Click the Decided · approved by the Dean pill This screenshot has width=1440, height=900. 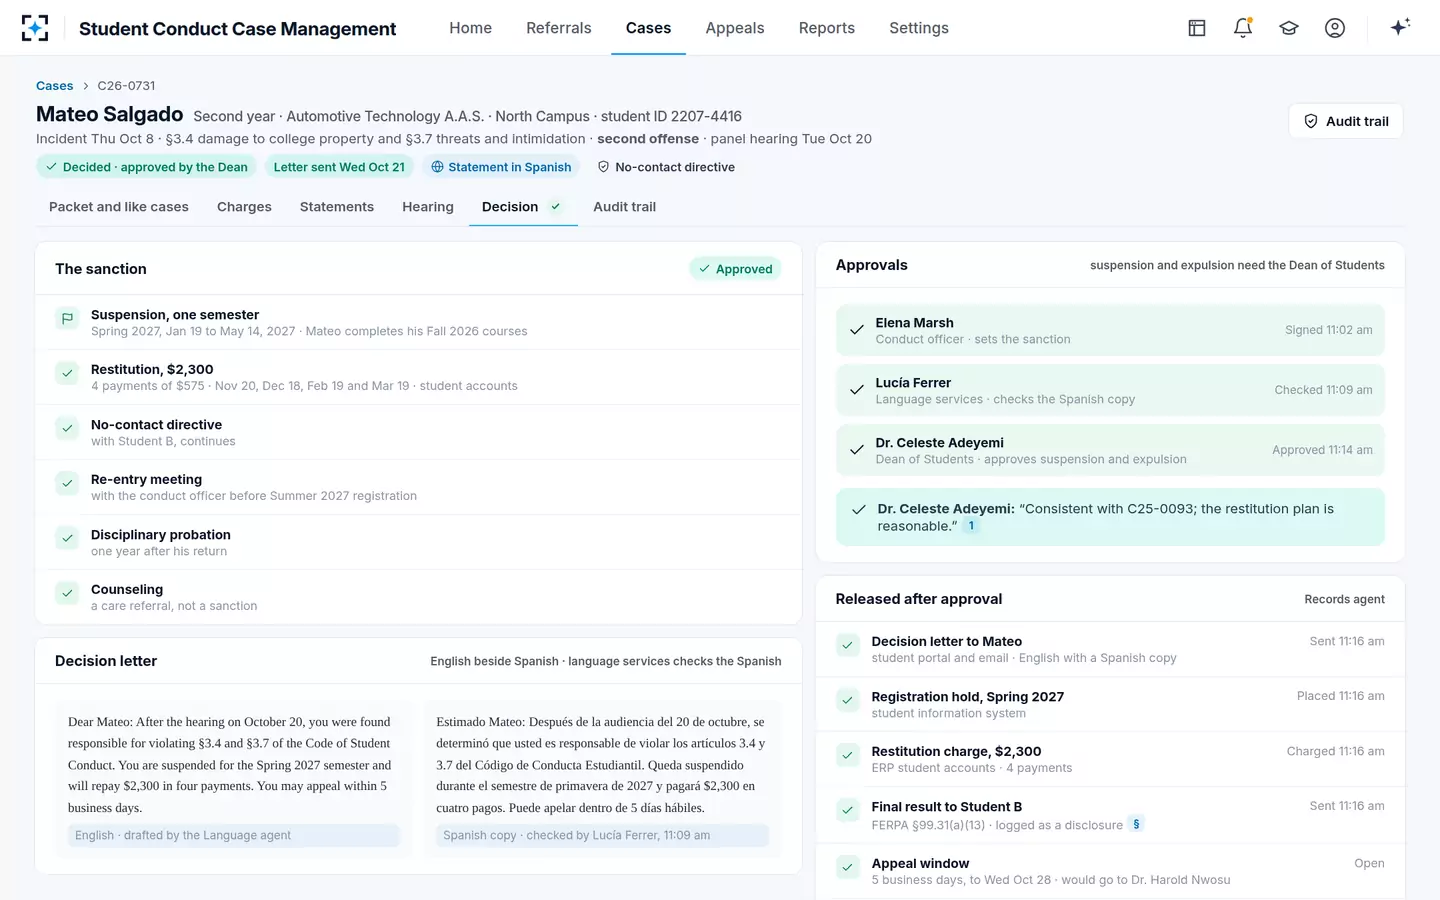(147, 167)
